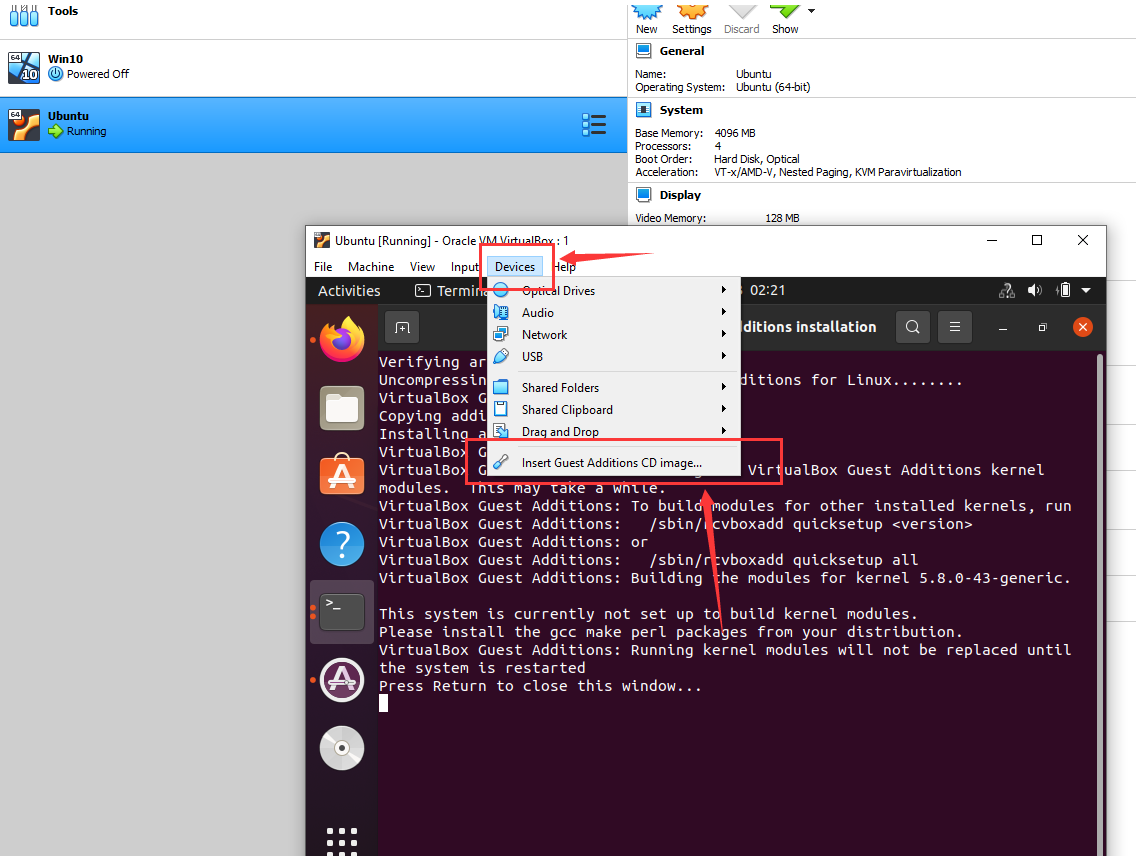
Task: Select the Ubuntu running virtual machine
Action: [x=313, y=125]
